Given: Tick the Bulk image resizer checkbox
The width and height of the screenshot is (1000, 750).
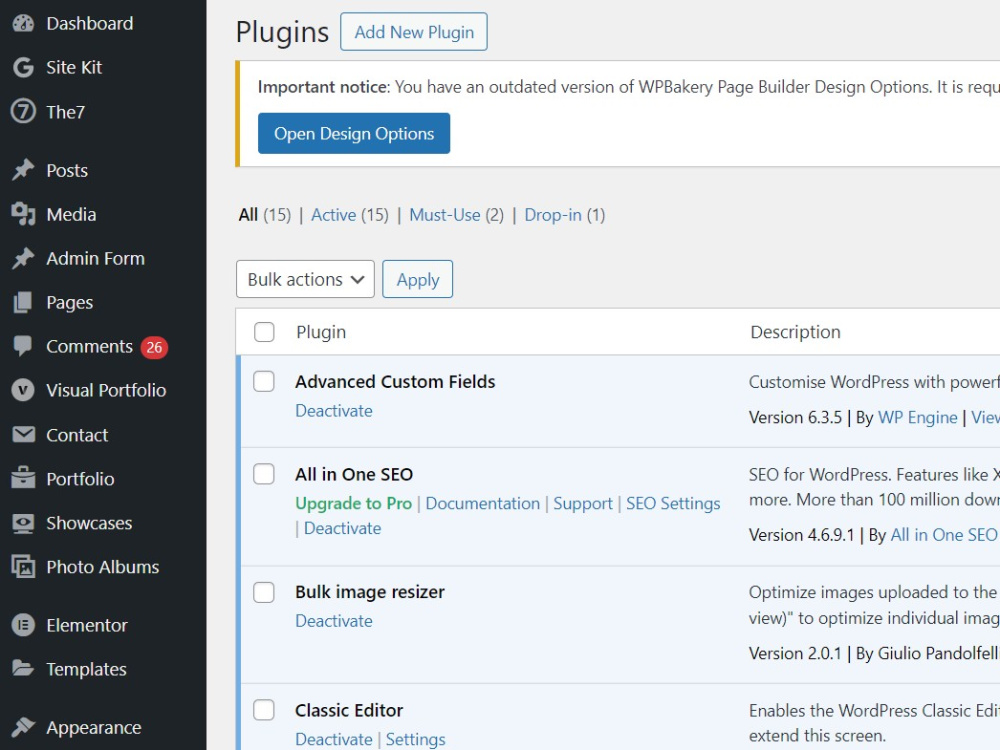Looking at the screenshot, I should [x=264, y=592].
